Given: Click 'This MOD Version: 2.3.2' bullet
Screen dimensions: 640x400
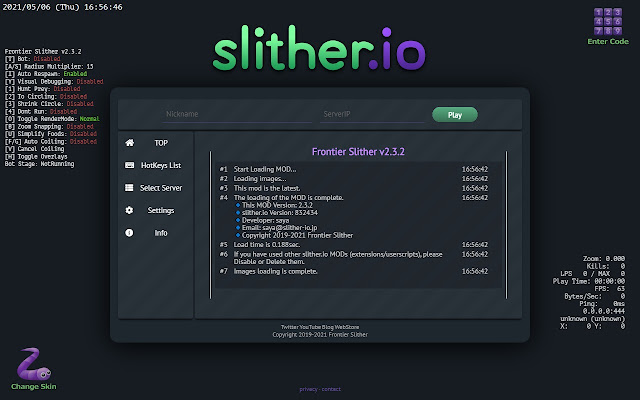Looking at the screenshot, I should [x=274, y=205].
